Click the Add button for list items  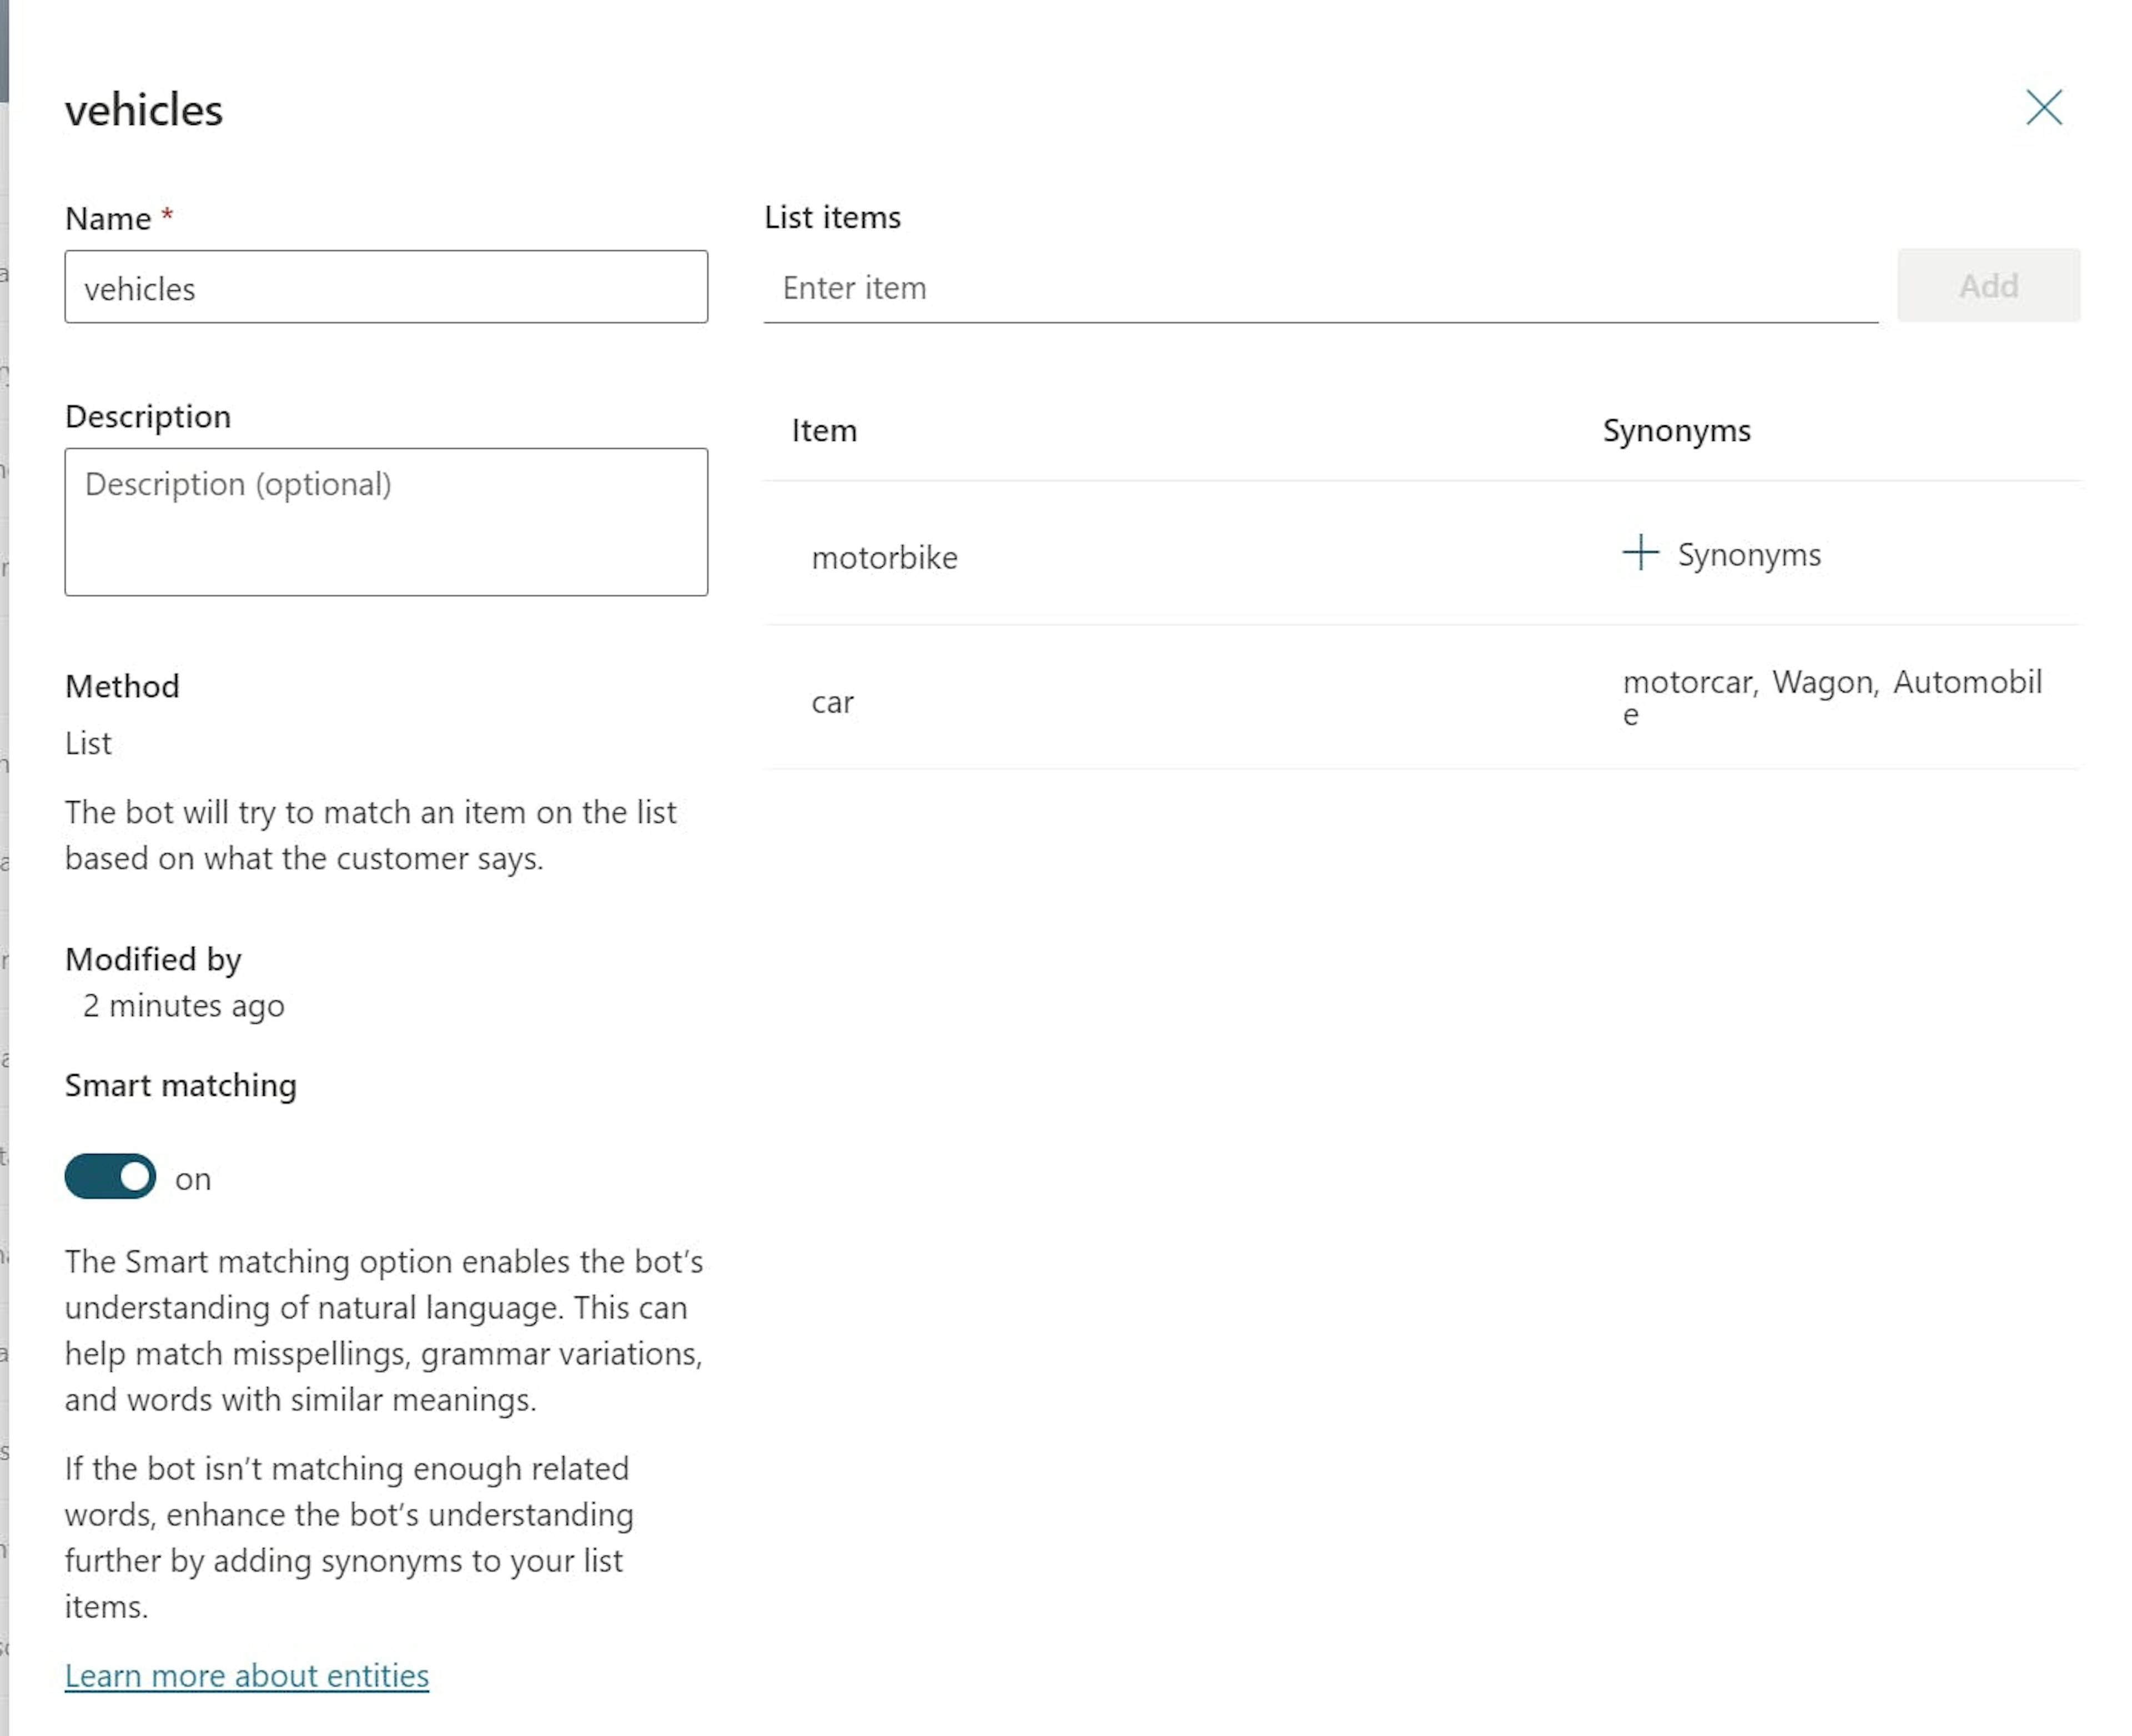(1988, 287)
